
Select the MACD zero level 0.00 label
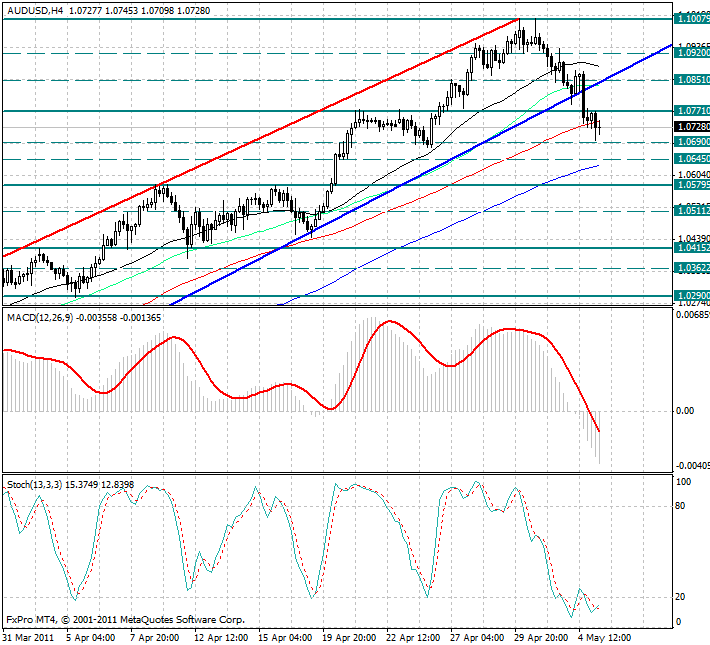pyautogui.click(x=685, y=411)
